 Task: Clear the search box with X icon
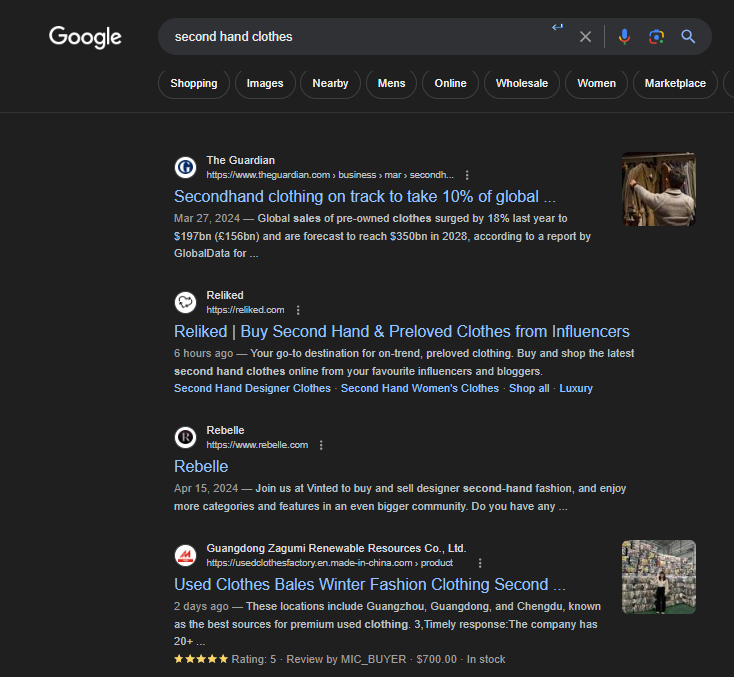click(x=586, y=37)
